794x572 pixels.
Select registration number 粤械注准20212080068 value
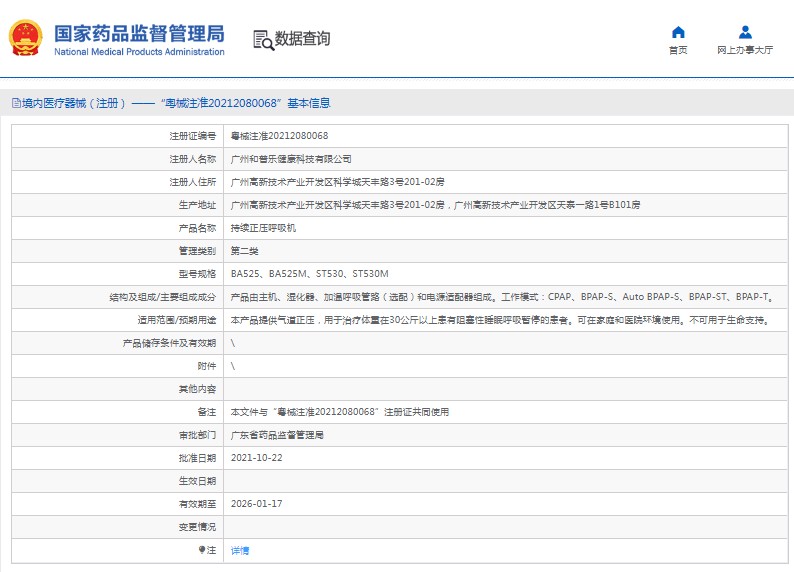pos(279,136)
